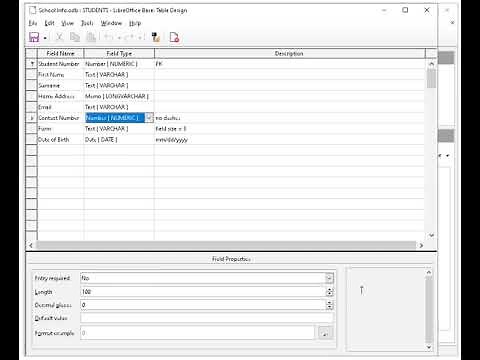480x360 pixels.
Task: Click the Undo arrow icon
Action: [x=109, y=37]
